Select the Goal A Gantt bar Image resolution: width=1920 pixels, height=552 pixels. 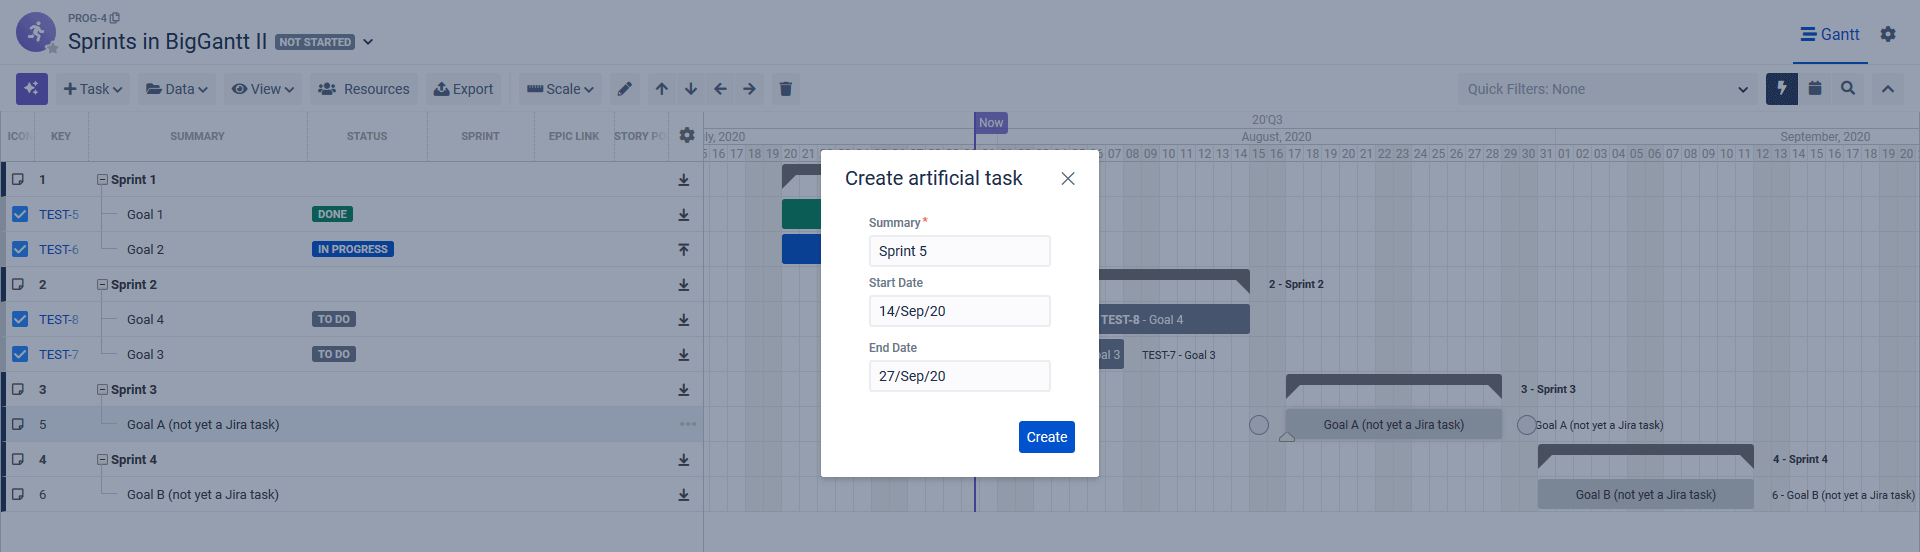[x=1394, y=424]
